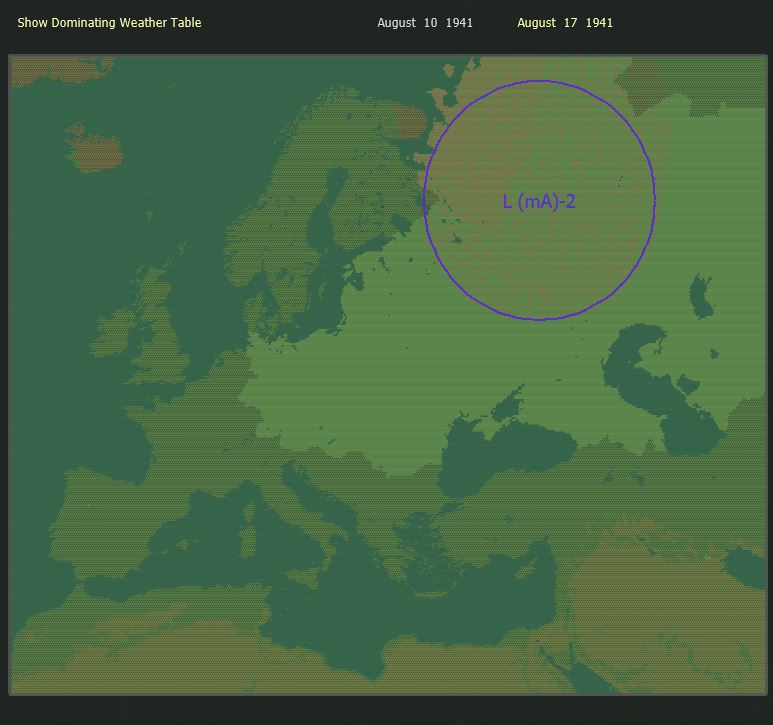Viewport: 773px width, 725px height.
Task: Select the August 17 1941 date
Action: [565, 23]
